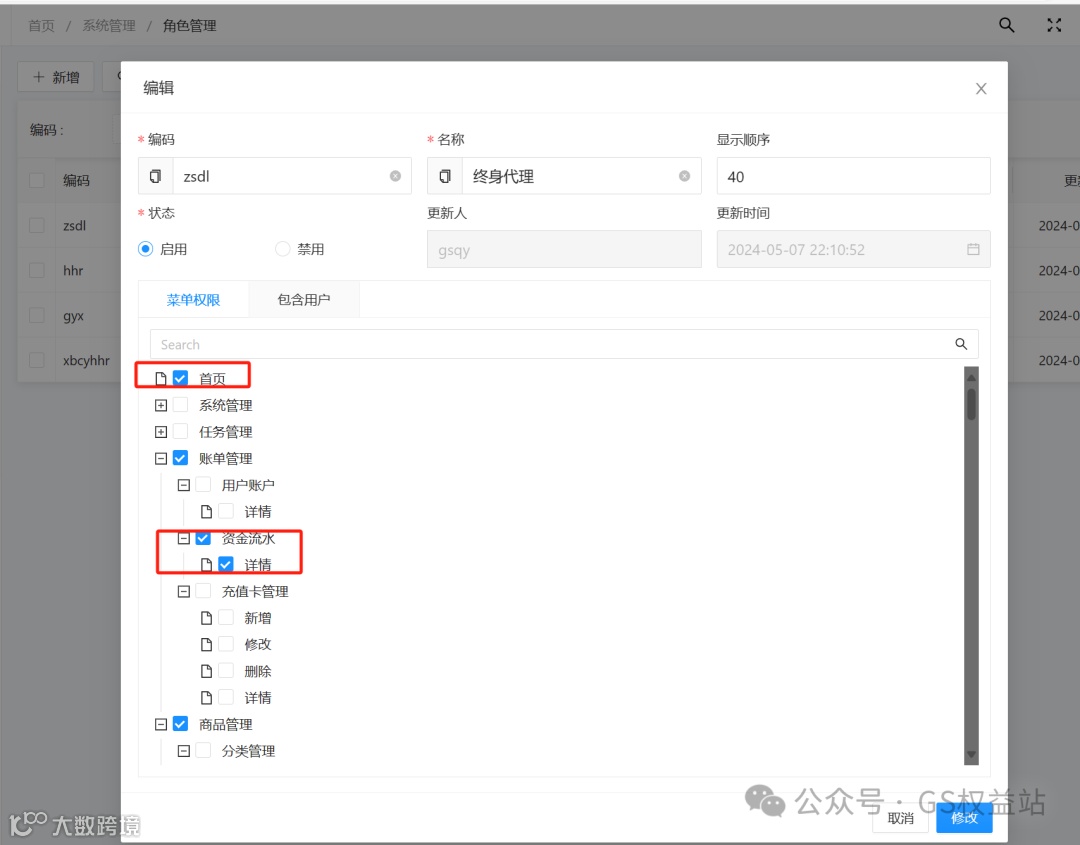This screenshot has height=845, width=1080.
Task: Collapse the 商品管理 tree node
Action: (160, 724)
